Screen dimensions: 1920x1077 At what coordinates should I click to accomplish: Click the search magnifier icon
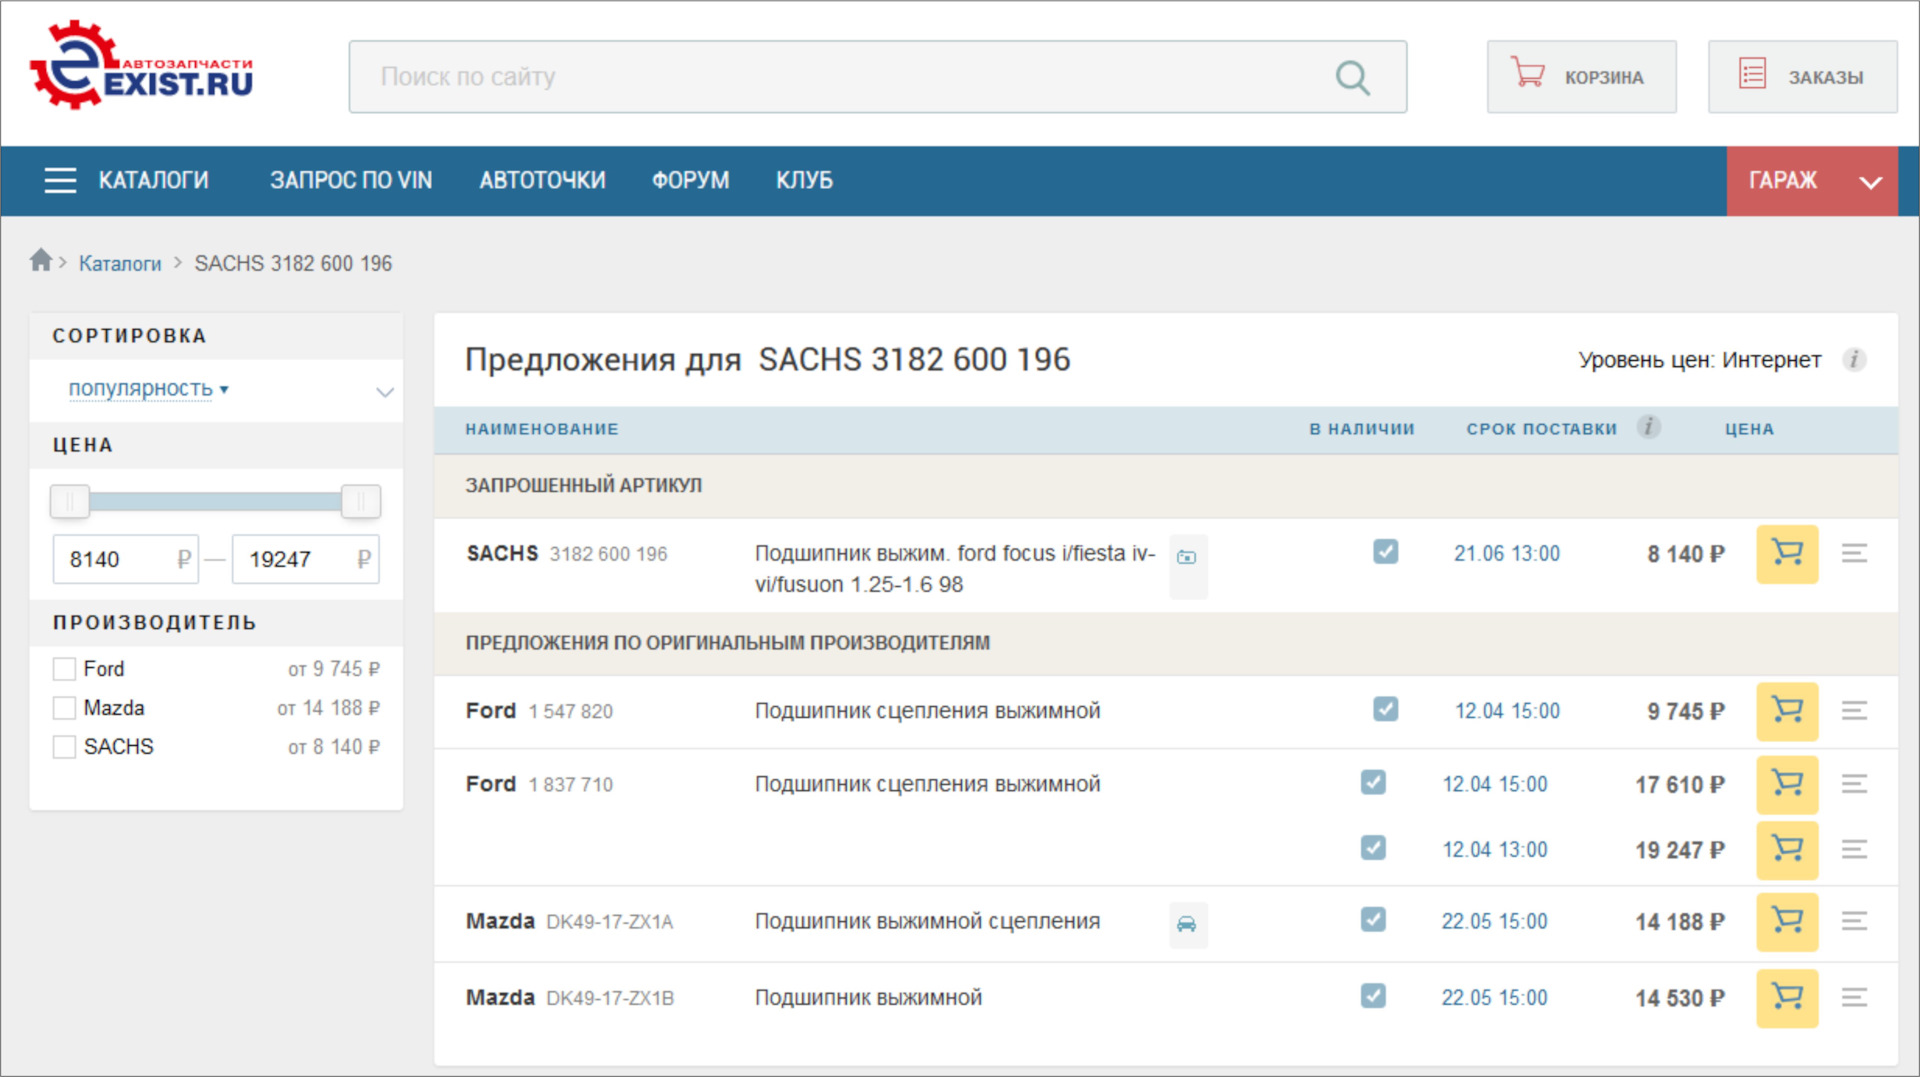coord(1352,77)
